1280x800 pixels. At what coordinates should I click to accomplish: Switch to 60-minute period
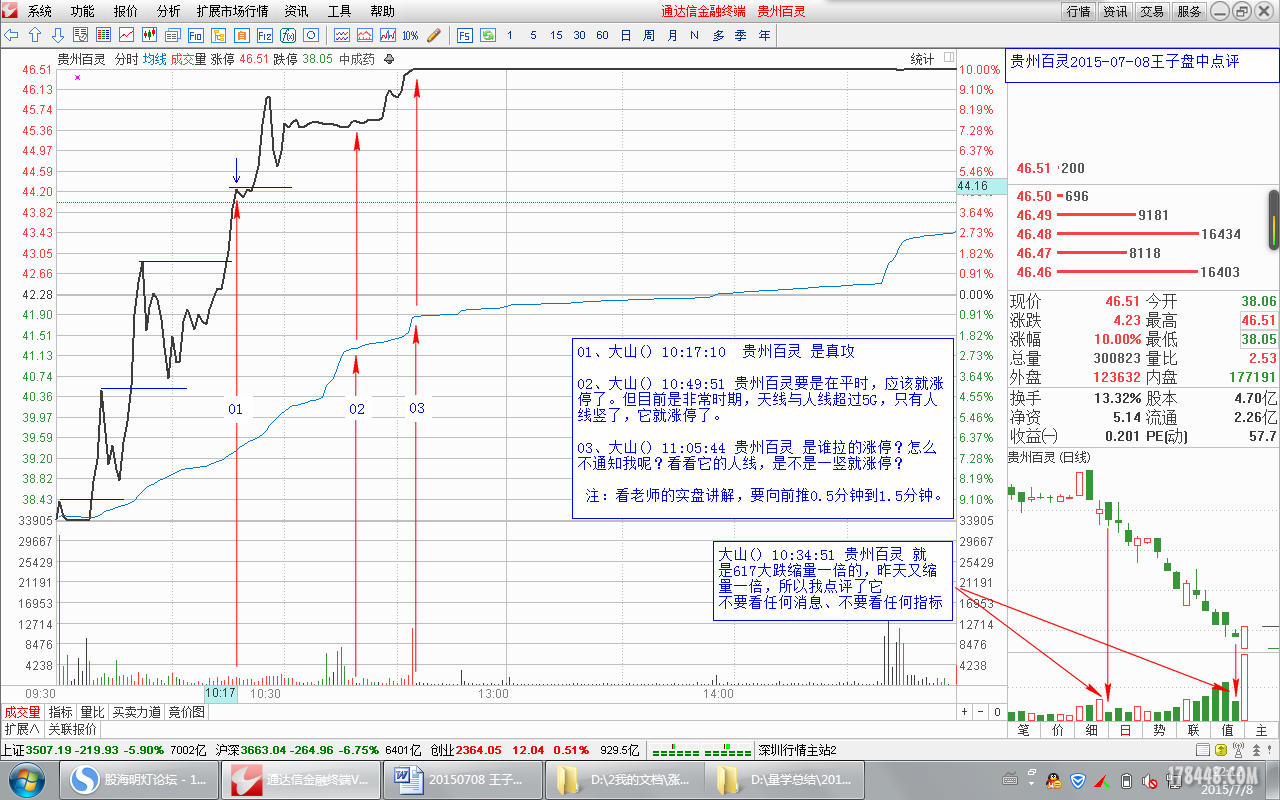click(x=602, y=35)
